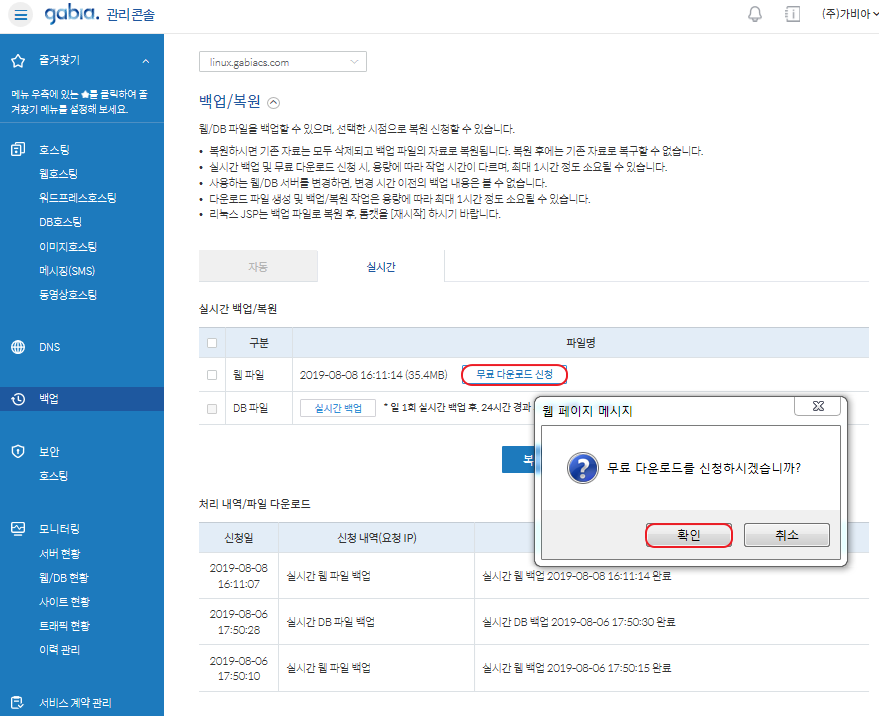Screen dimensions: 879x716
Task: Toggle the select-all checkbox in table header
Action: [211, 343]
